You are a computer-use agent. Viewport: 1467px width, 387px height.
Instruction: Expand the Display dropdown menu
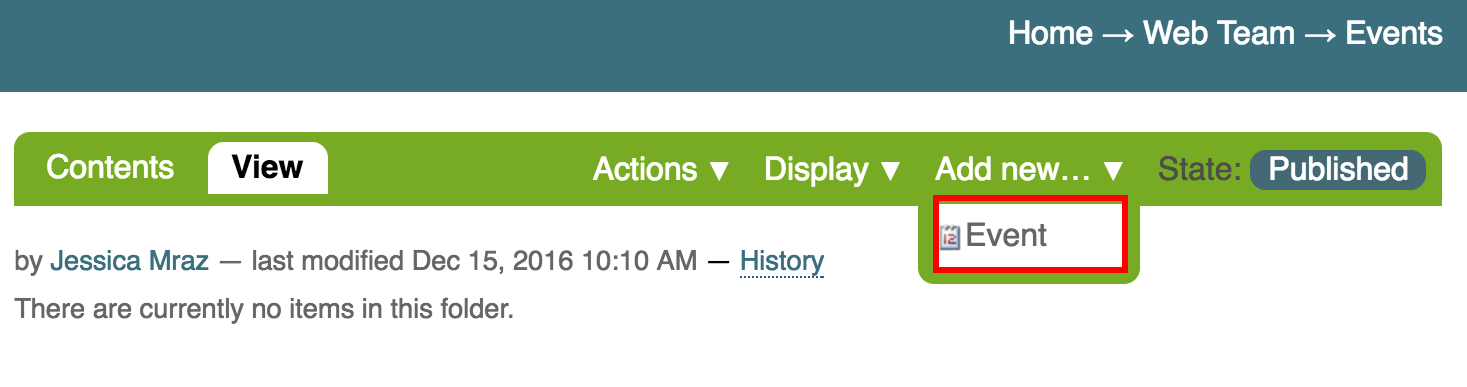833,169
